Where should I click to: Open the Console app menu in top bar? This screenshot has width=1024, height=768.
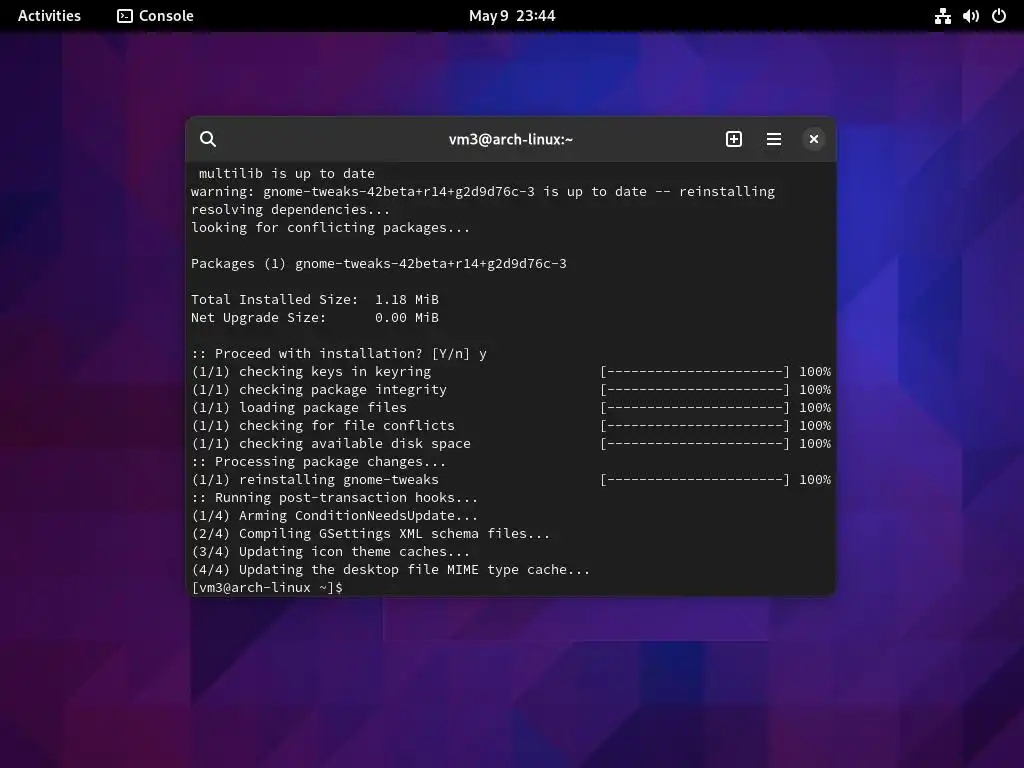click(155, 16)
